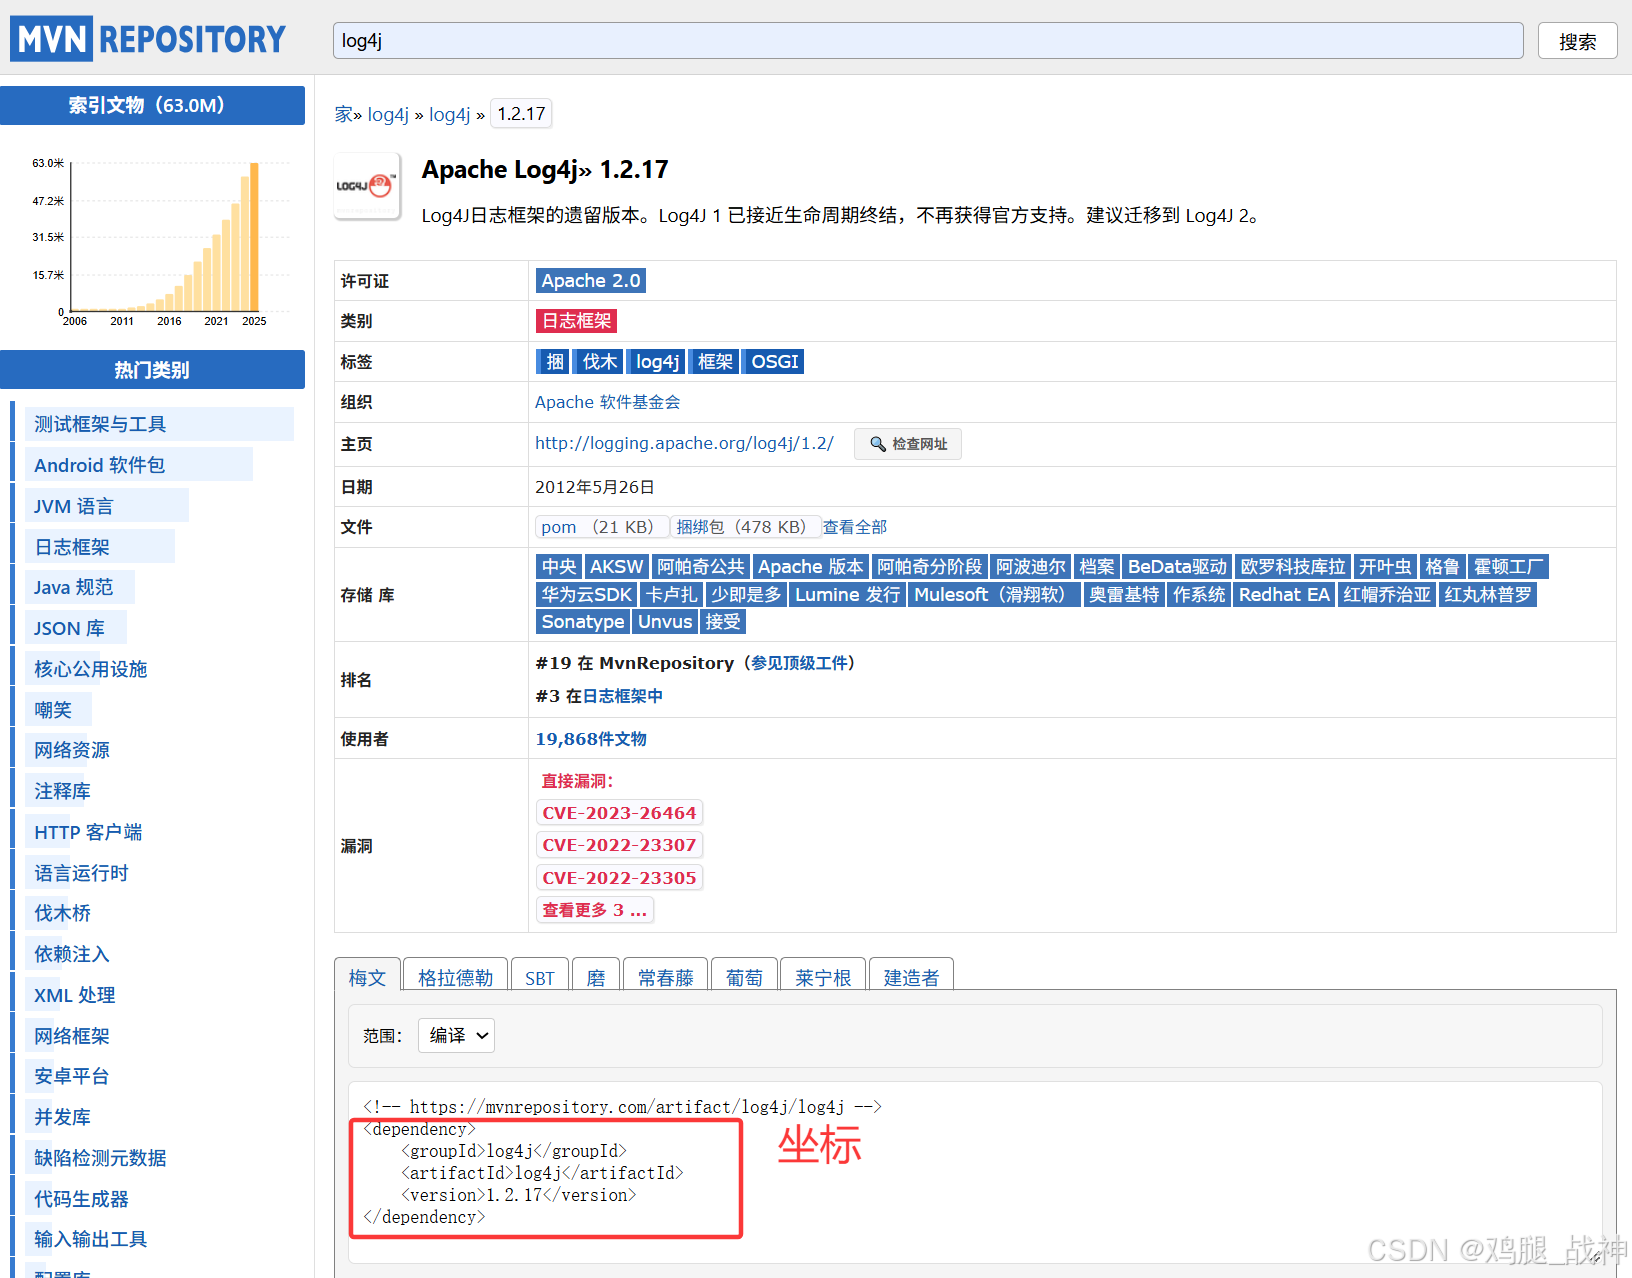This screenshot has width=1632, height=1278.
Task: Open 缺陷检测元数据 category
Action: [100, 1158]
